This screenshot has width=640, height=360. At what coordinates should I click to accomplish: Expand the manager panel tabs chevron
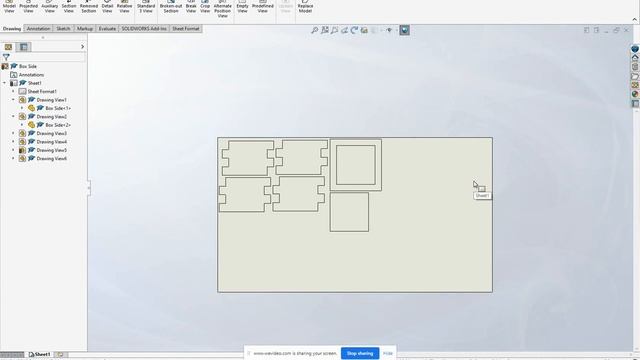coord(82,47)
